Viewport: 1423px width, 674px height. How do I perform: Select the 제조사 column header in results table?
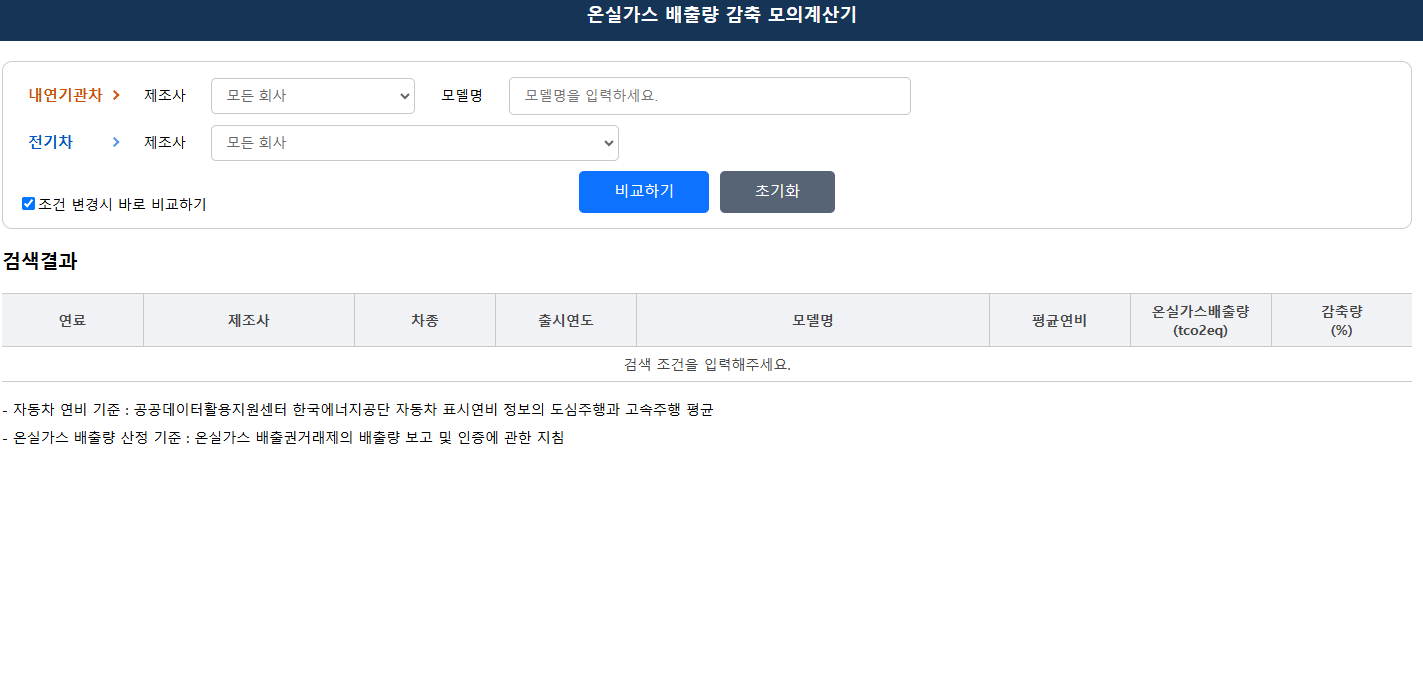[248, 320]
